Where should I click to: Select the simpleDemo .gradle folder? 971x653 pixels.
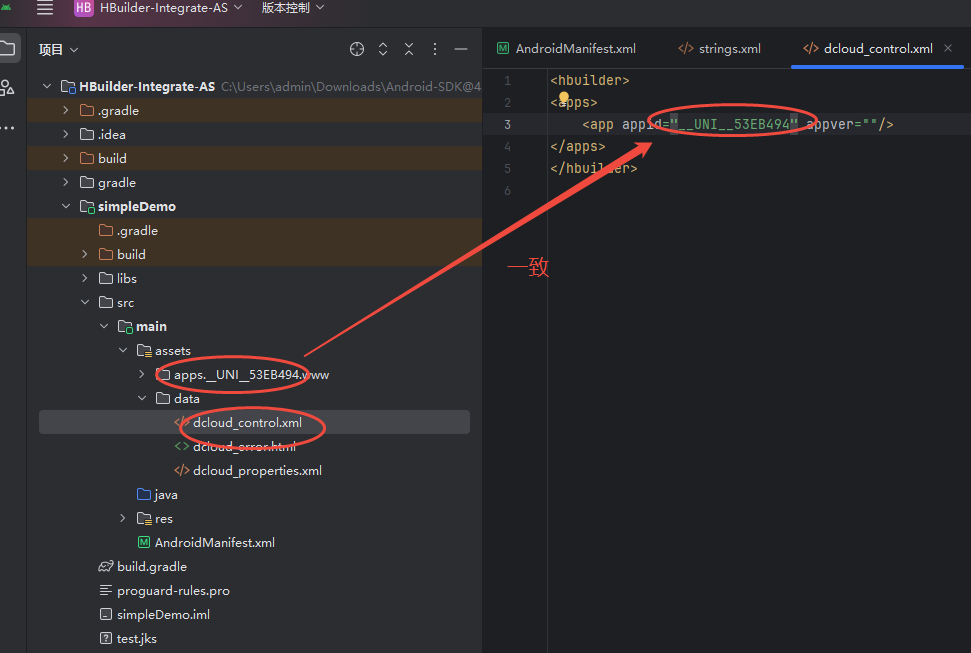click(129, 230)
